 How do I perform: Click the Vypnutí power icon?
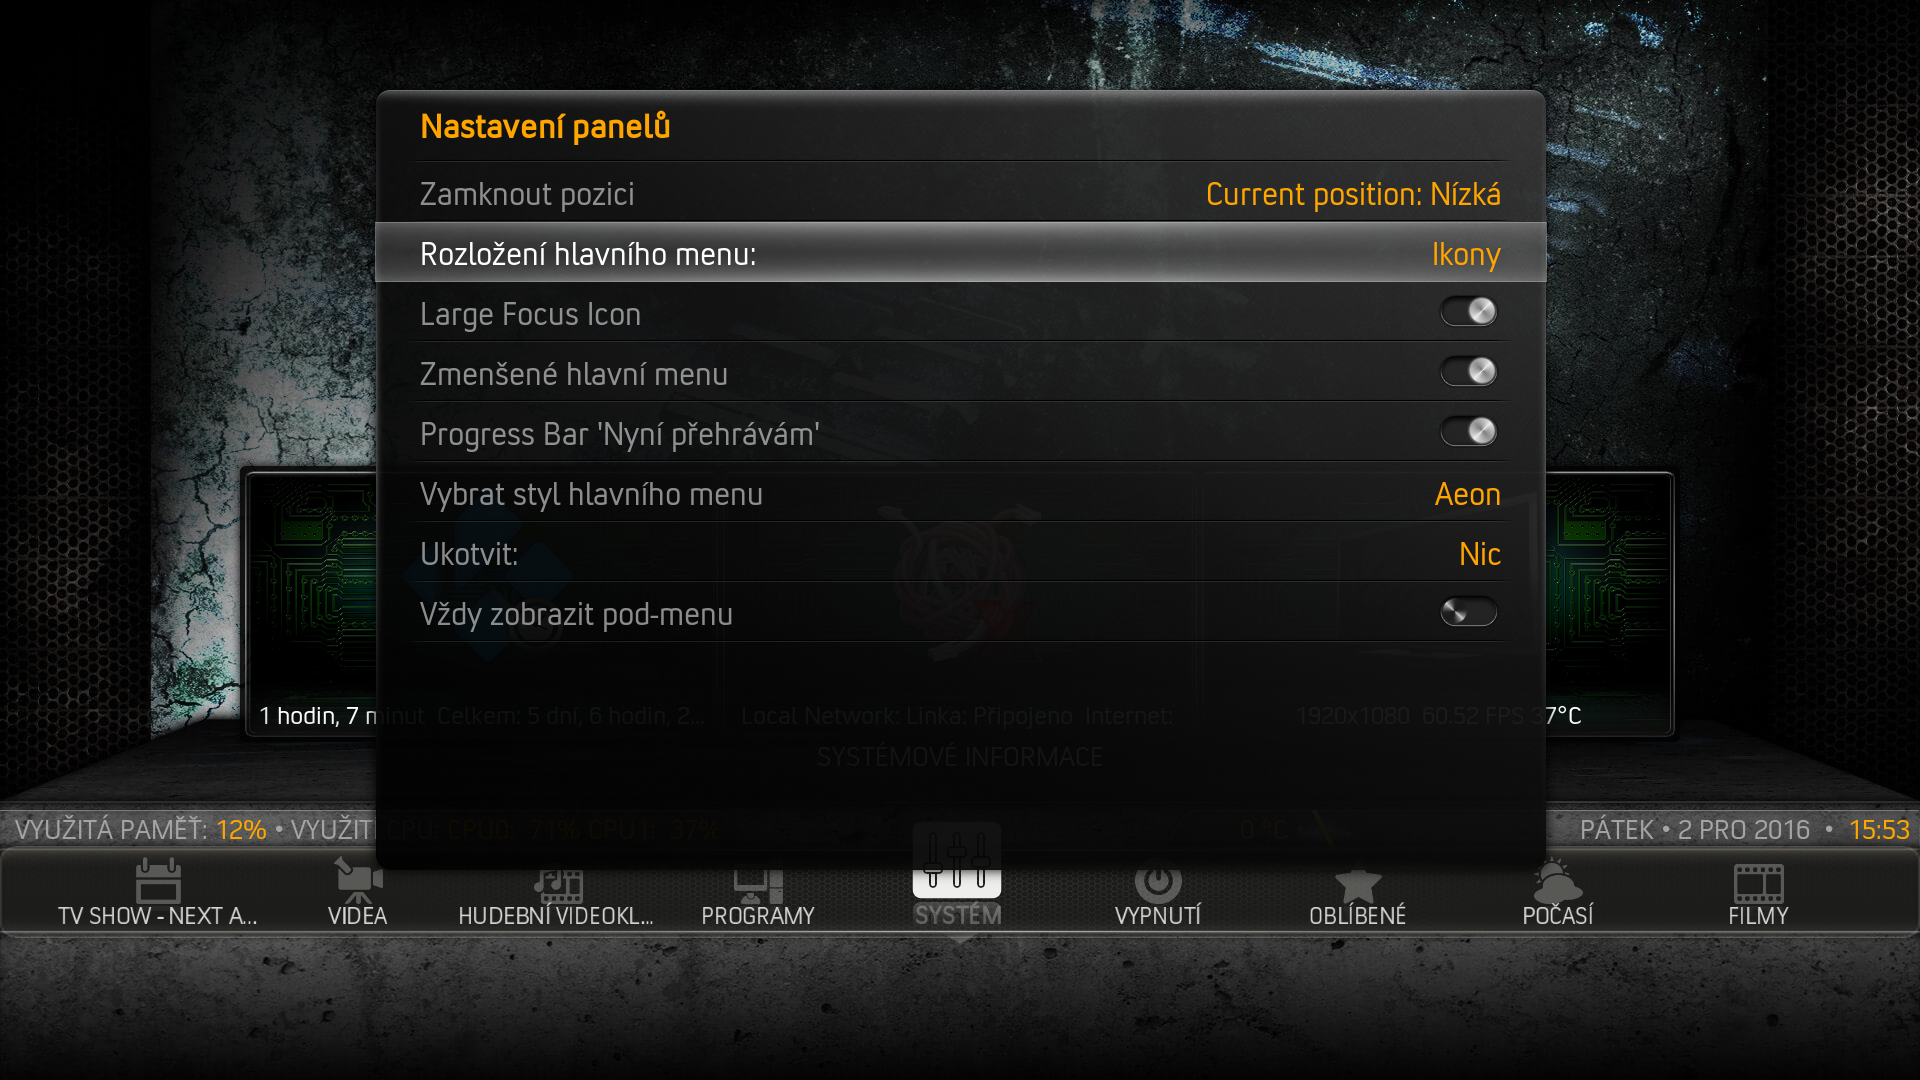1158,881
